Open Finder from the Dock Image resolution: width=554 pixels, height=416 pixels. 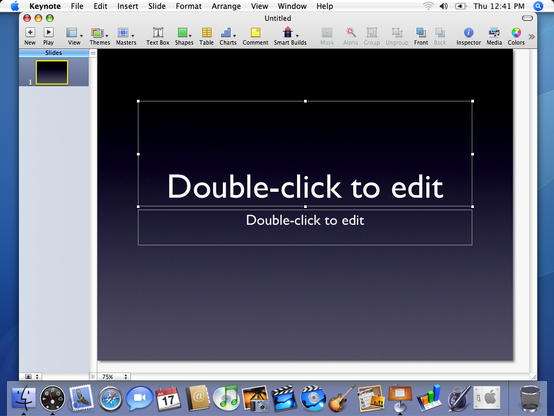point(23,398)
